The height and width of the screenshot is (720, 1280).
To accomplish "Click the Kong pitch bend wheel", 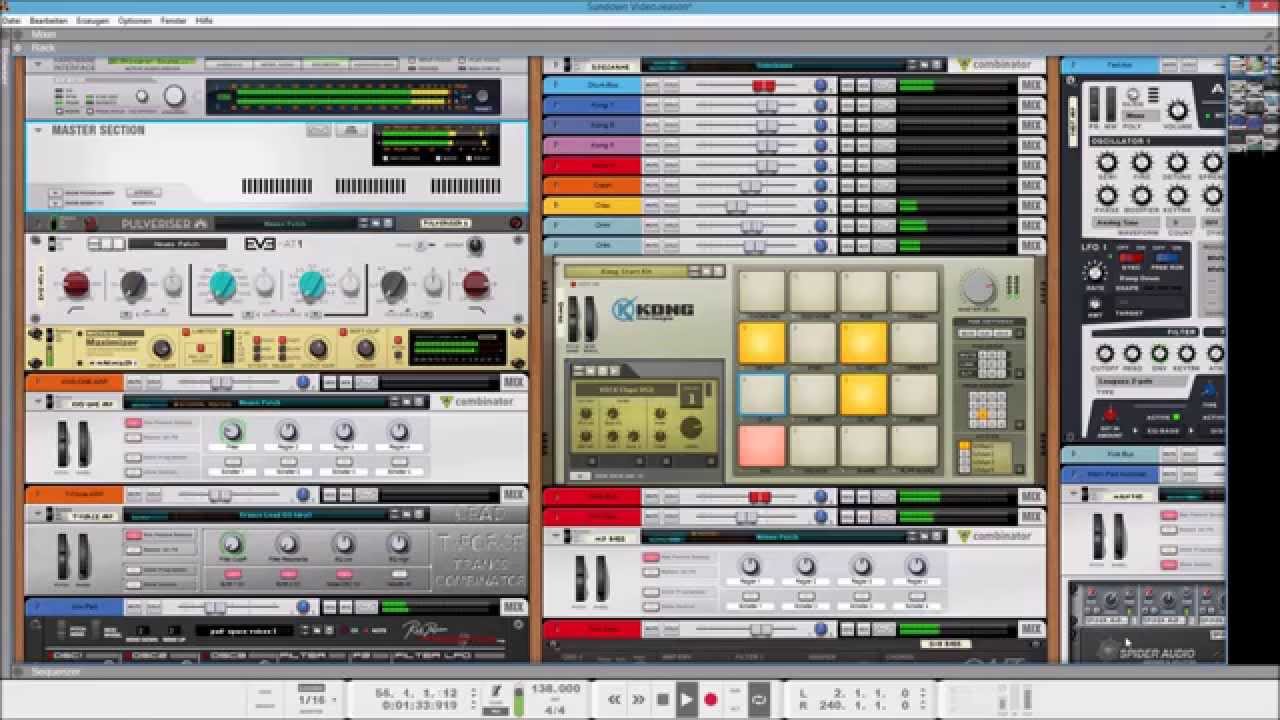I will click(574, 318).
